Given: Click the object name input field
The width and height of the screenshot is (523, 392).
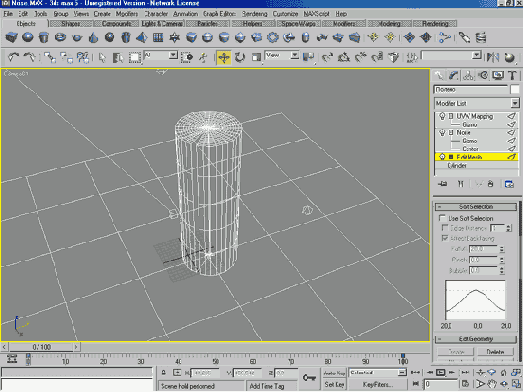Looking at the screenshot, I should 471,89.
